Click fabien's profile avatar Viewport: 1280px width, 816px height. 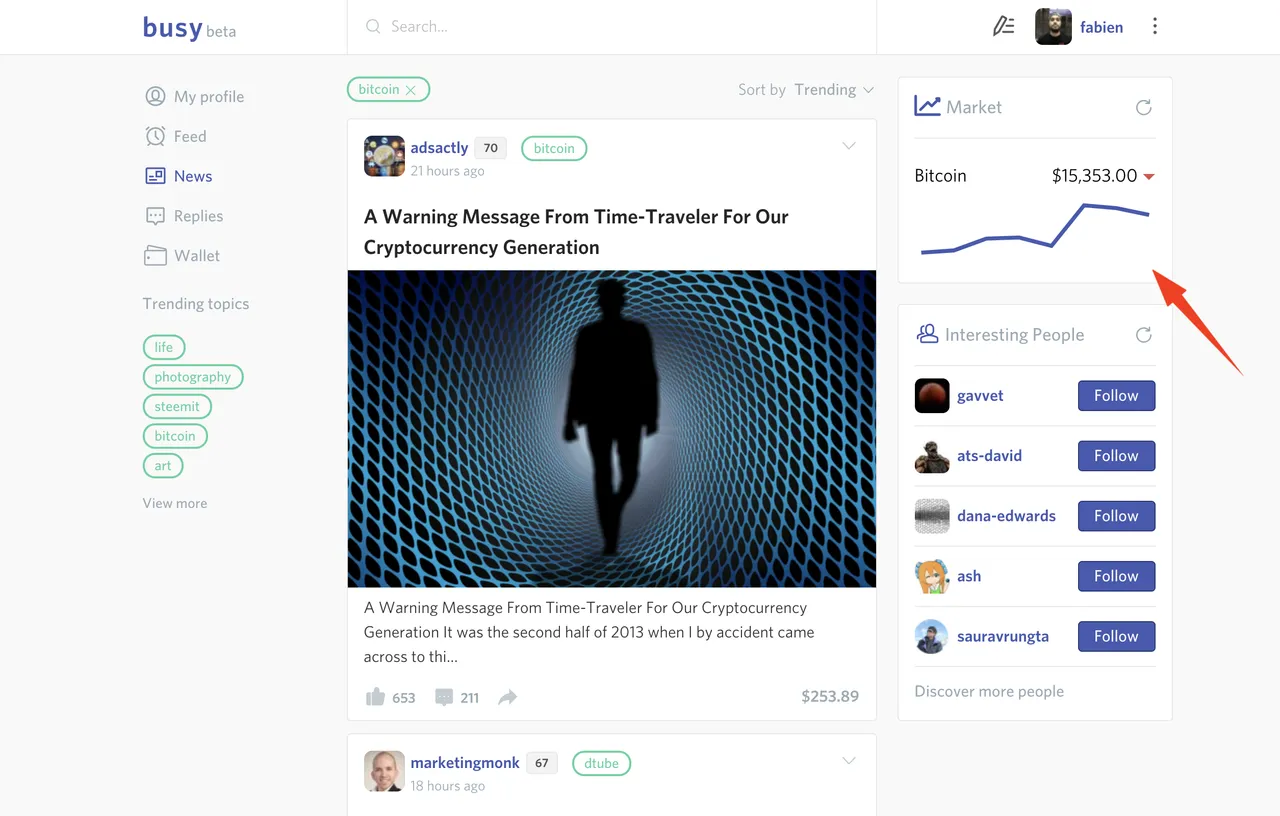click(1053, 27)
